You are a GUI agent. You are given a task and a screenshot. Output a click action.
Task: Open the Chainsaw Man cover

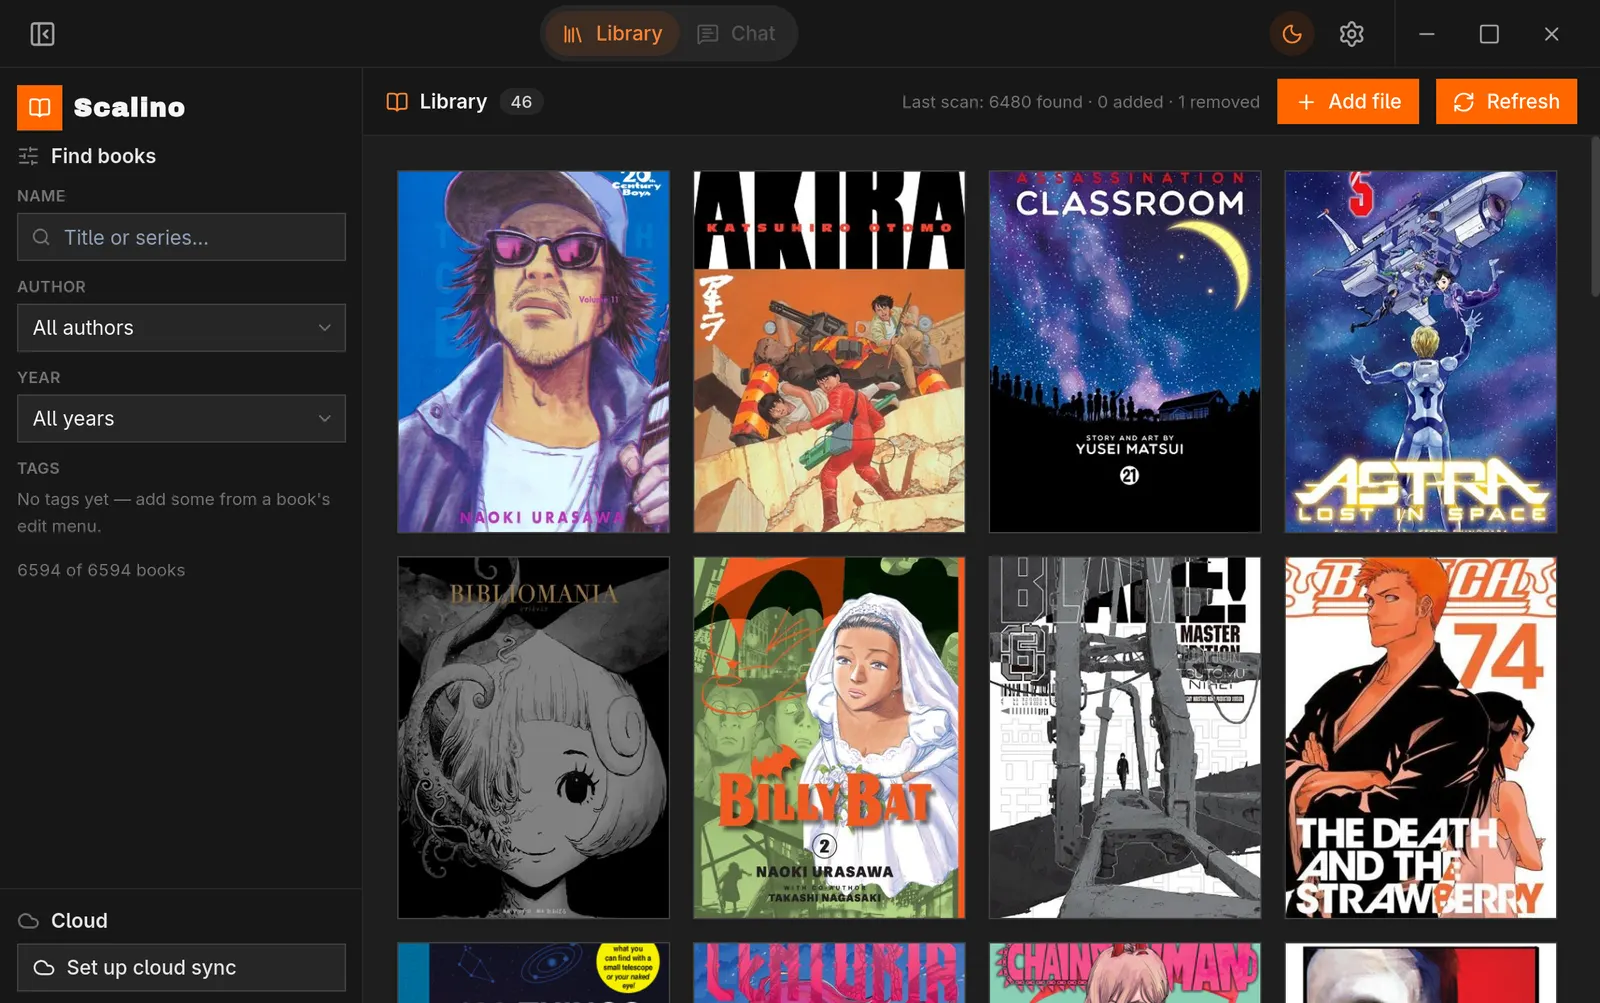[x=1125, y=973]
